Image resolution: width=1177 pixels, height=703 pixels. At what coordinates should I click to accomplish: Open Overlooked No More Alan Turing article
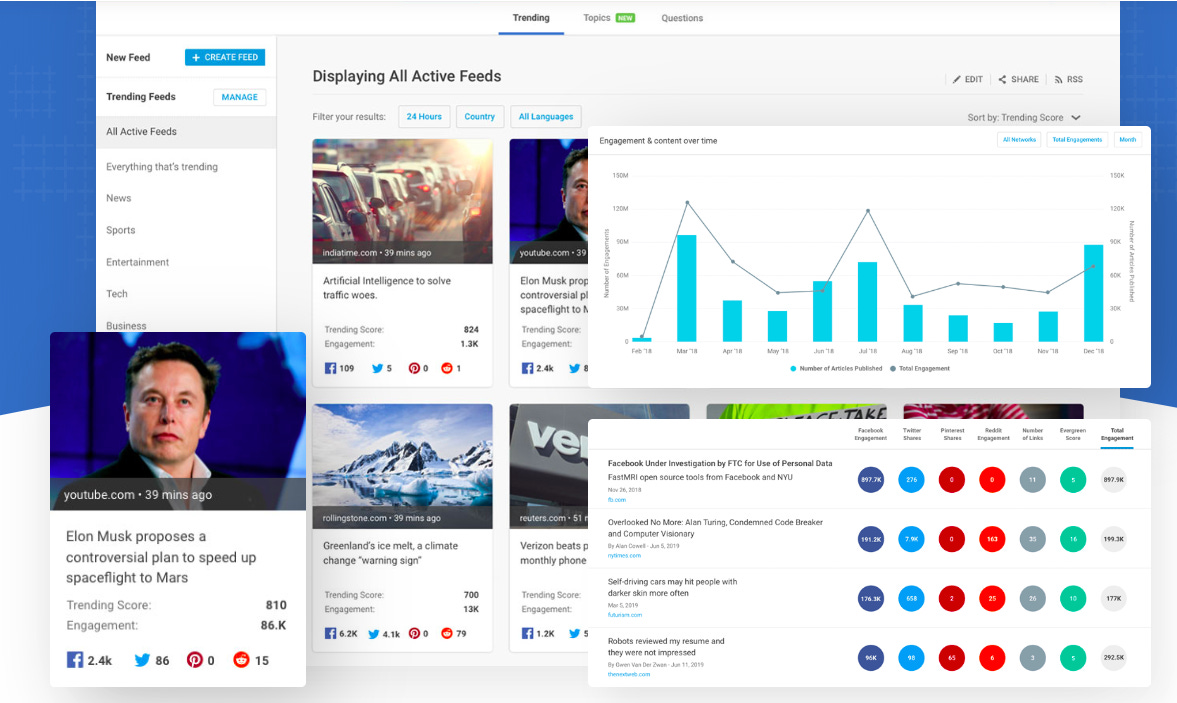click(715, 528)
